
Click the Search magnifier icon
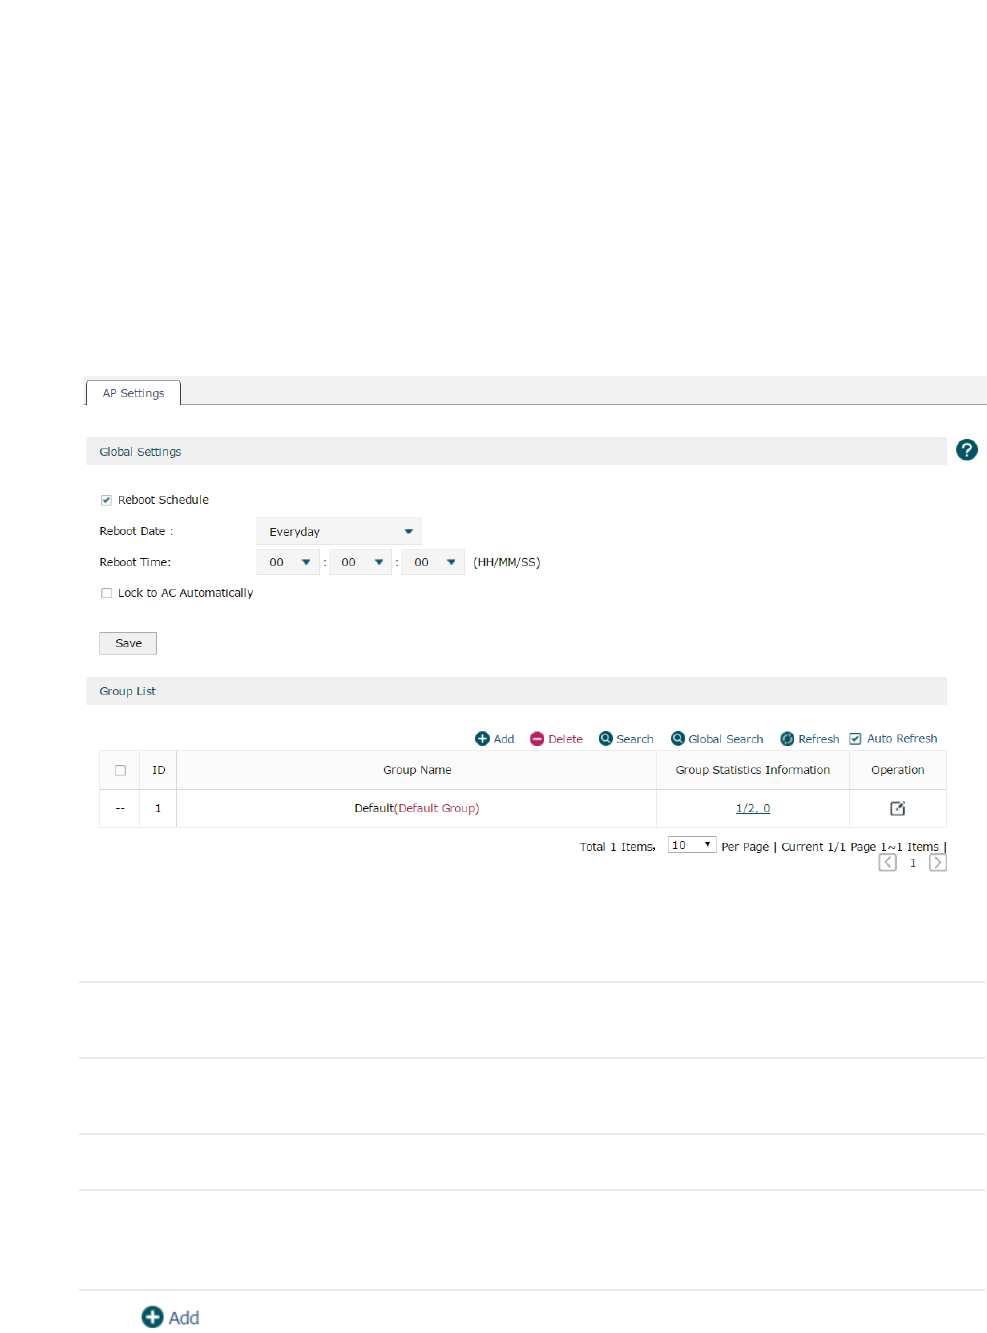click(x=605, y=739)
